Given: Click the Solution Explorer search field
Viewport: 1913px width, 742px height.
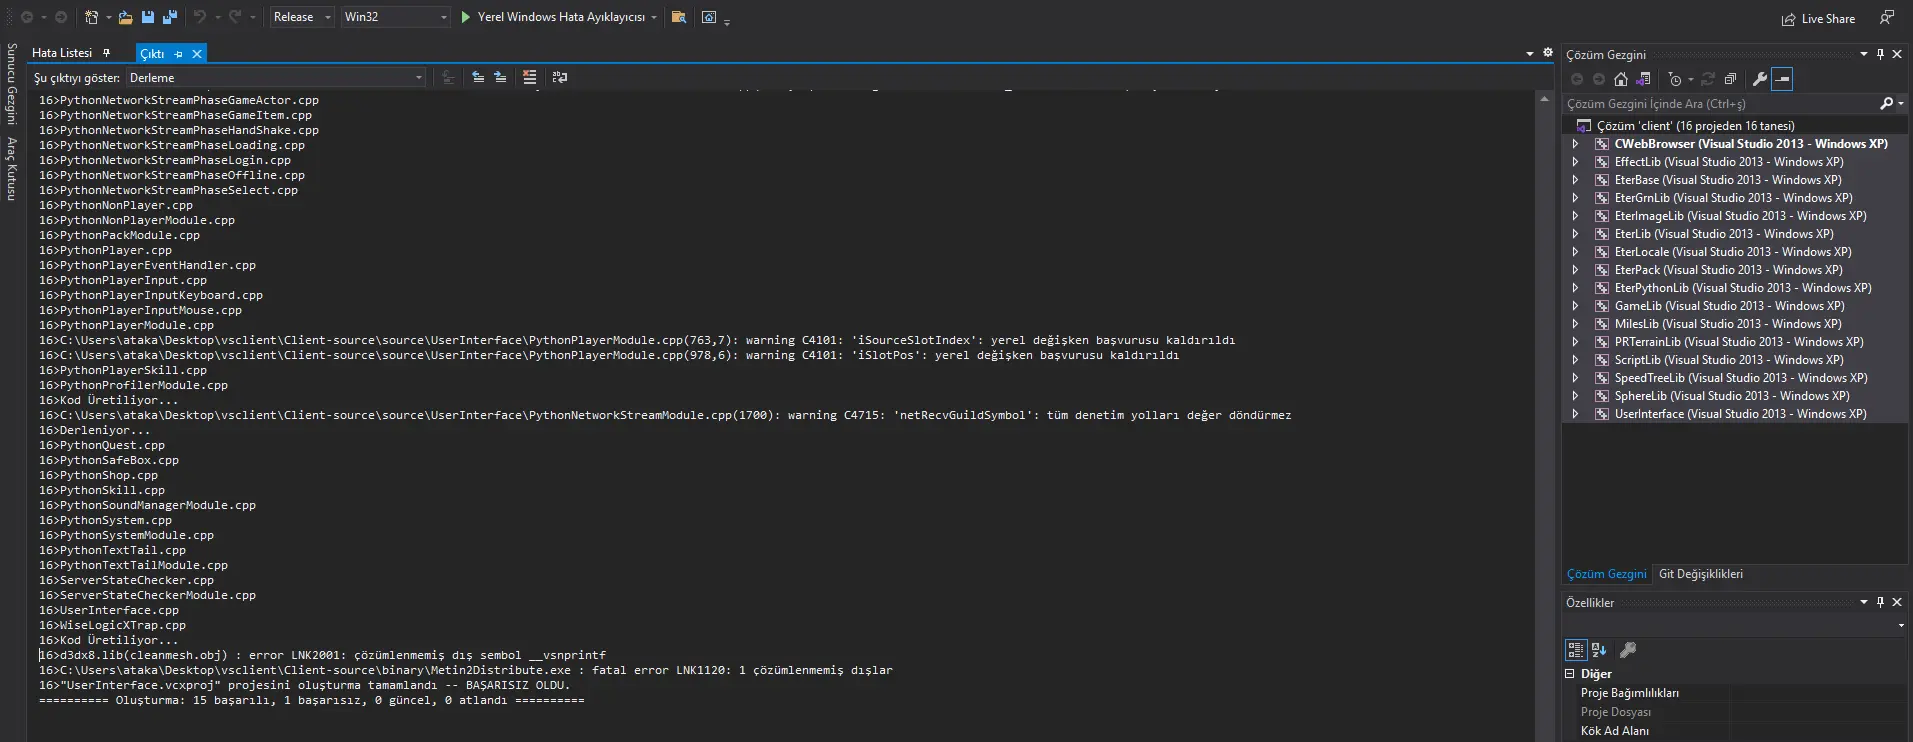Looking at the screenshot, I should [x=1720, y=104].
